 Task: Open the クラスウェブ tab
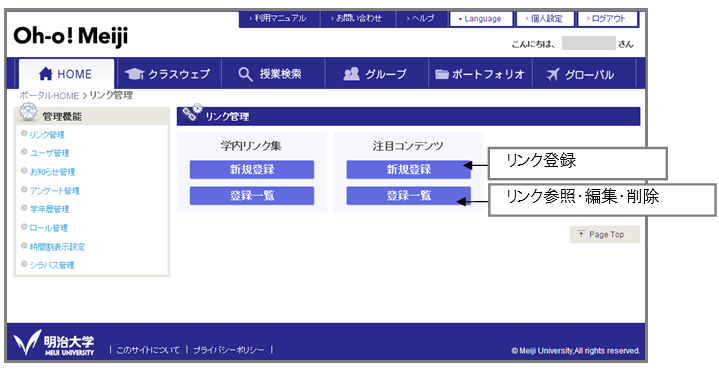(x=168, y=73)
